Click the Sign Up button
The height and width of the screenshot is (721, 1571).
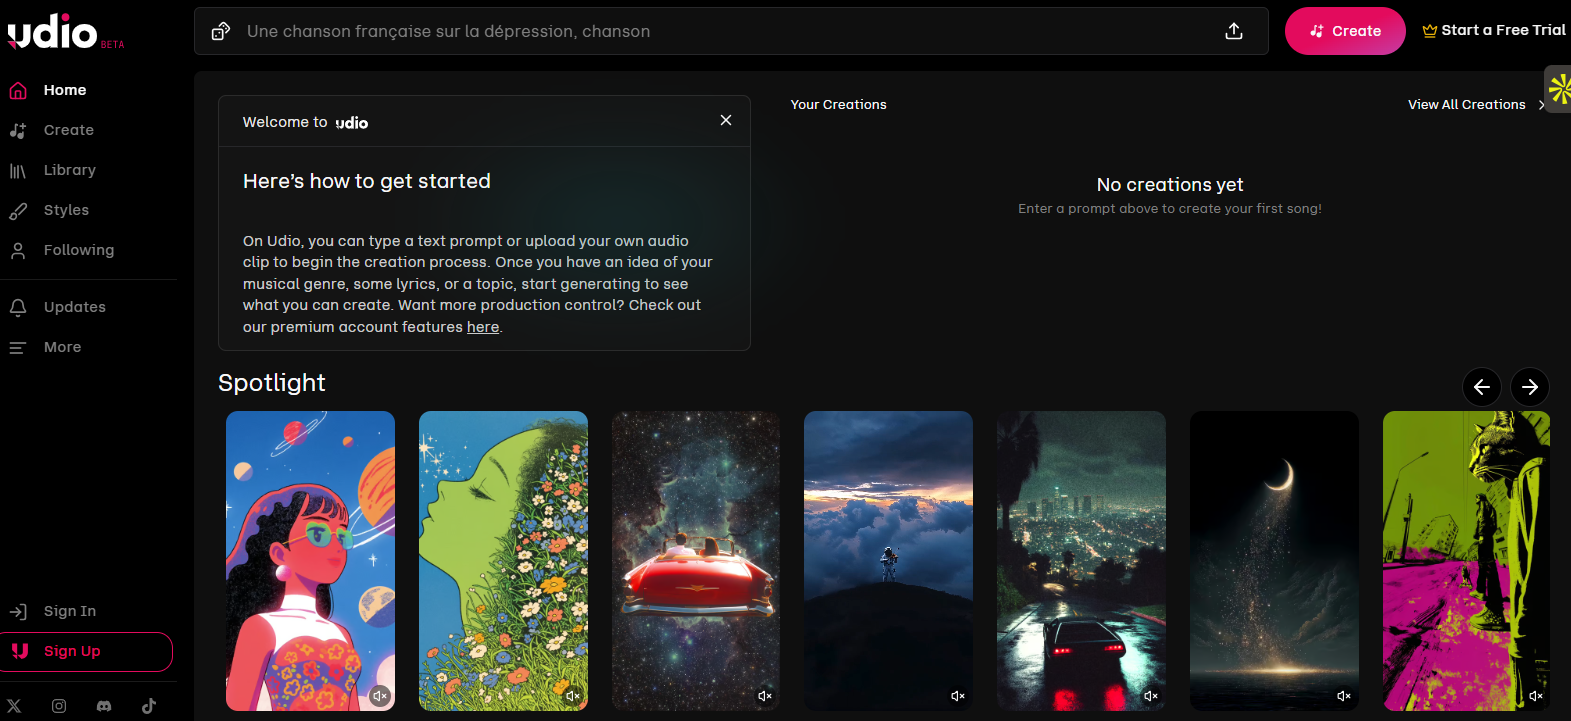coord(87,652)
